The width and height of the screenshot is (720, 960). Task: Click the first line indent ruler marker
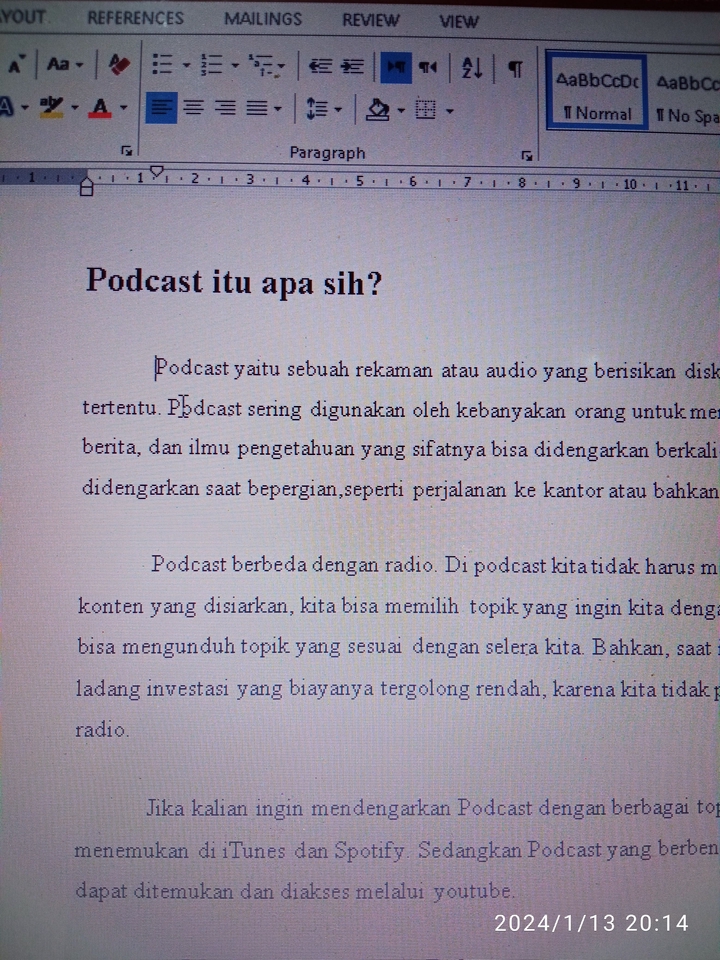pos(157,171)
